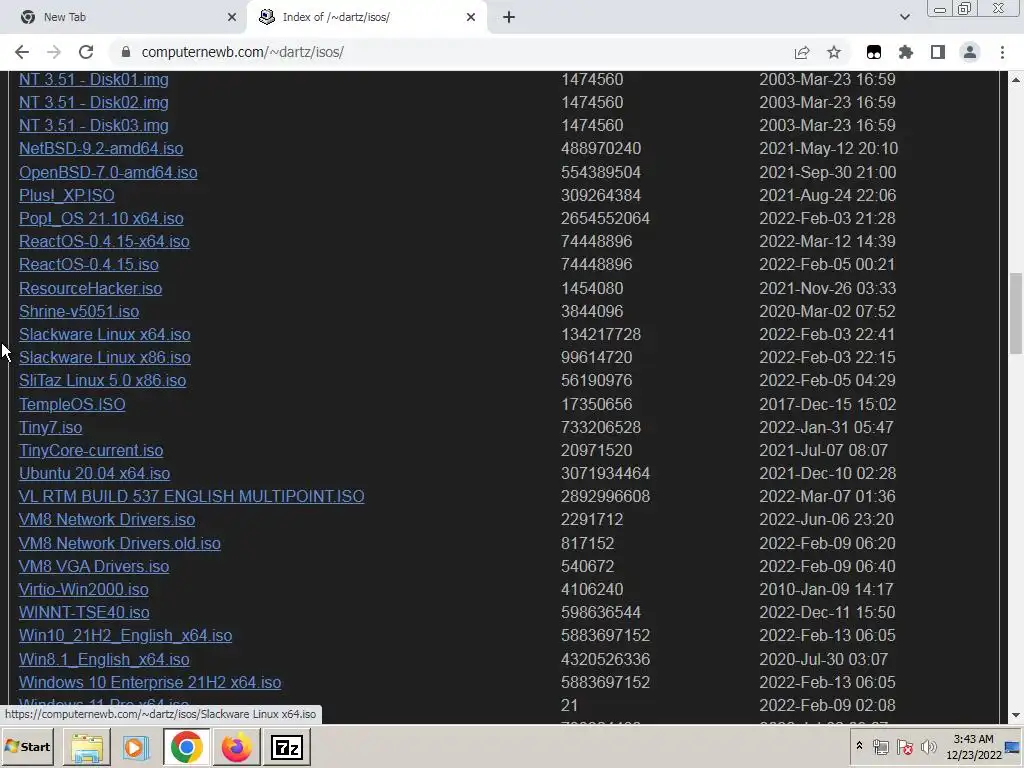Download TinyCore-current.iso
Image resolution: width=1024 pixels, height=768 pixels.
[x=91, y=450]
